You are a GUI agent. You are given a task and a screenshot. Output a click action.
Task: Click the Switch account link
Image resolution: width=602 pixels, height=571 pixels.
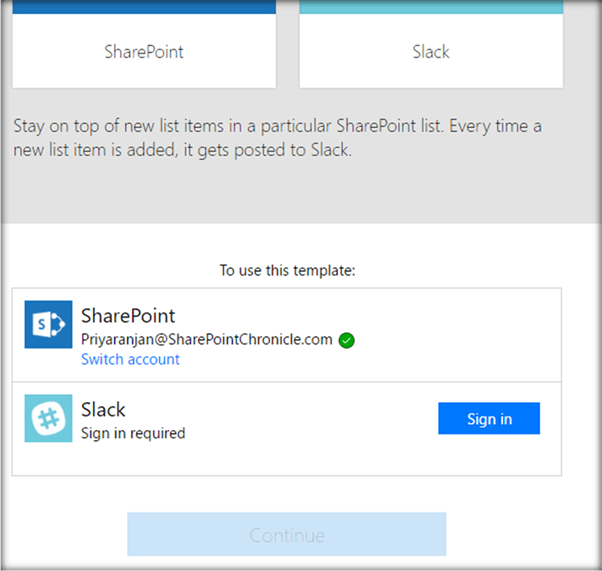[x=130, y=359]
